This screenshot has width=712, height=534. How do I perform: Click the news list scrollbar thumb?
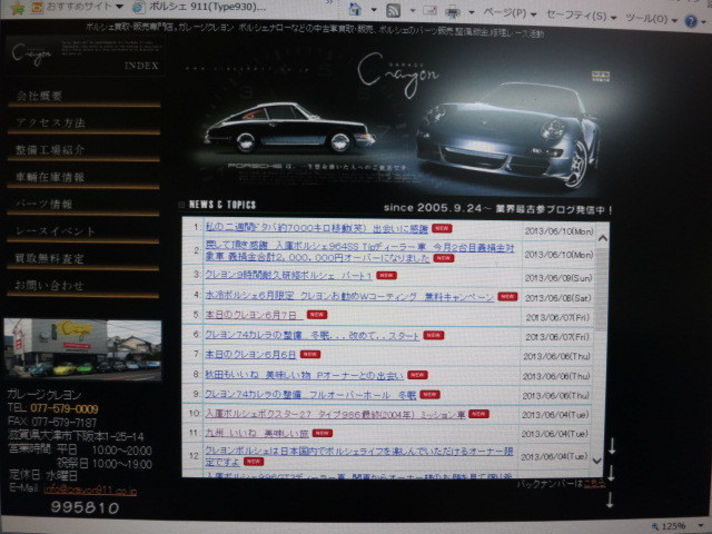coord(602,288)
